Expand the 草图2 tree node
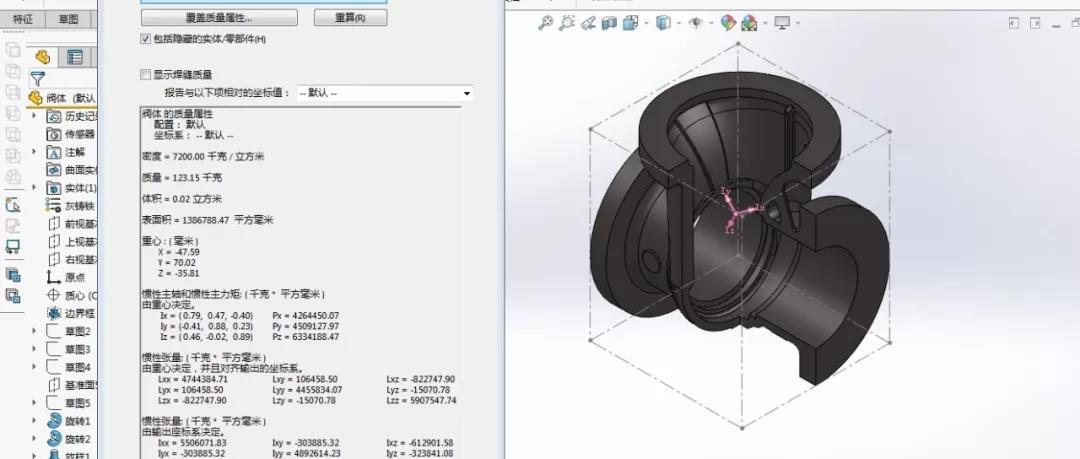Screen dimensions: 1080x459 coord(34,331)
